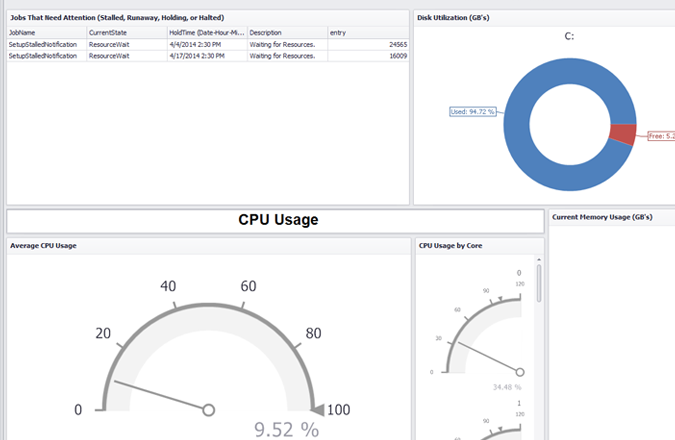Click the 9.52 % average CPU value
675x440 pixels.
[286, 429]
